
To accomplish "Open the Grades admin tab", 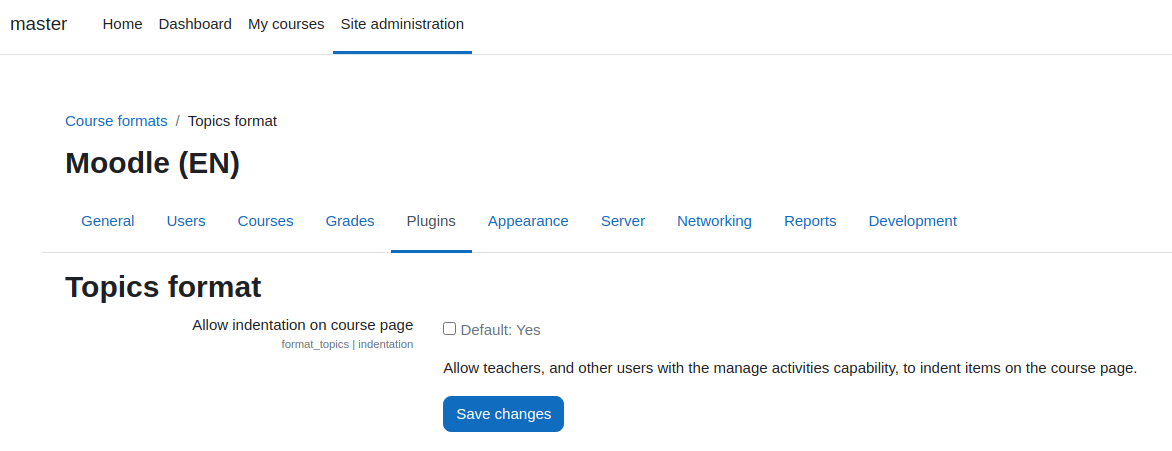I will 350,221.
